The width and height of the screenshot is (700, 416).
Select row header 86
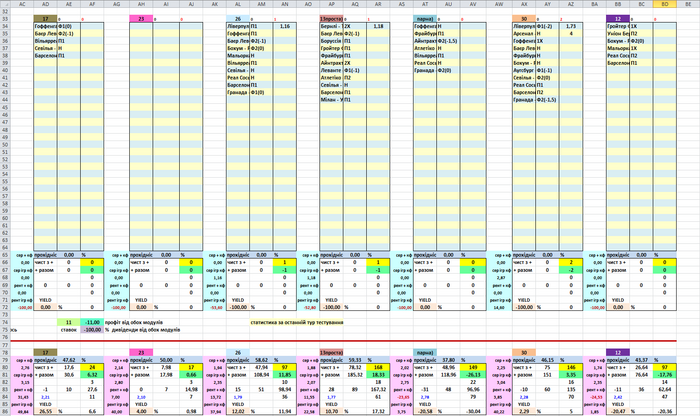tap(5, 411)
